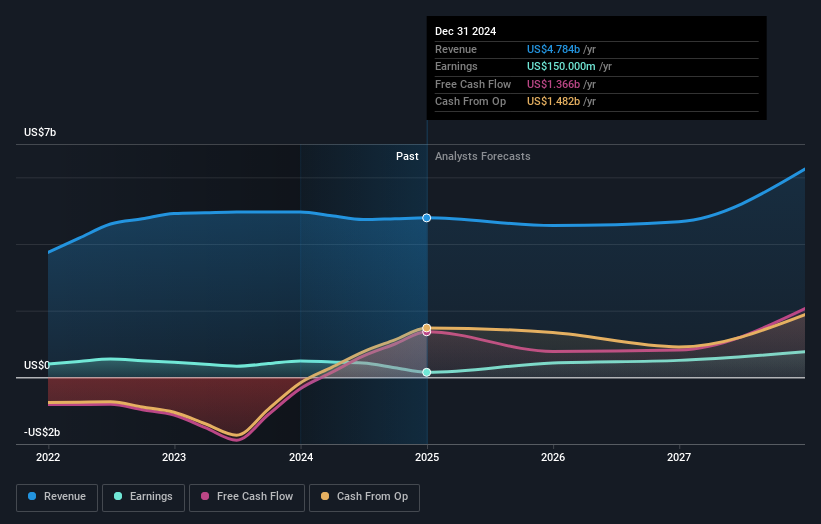Click the Free Cash Flow tooltip label
Screen dimensions: 821x524
coord(473,84)
